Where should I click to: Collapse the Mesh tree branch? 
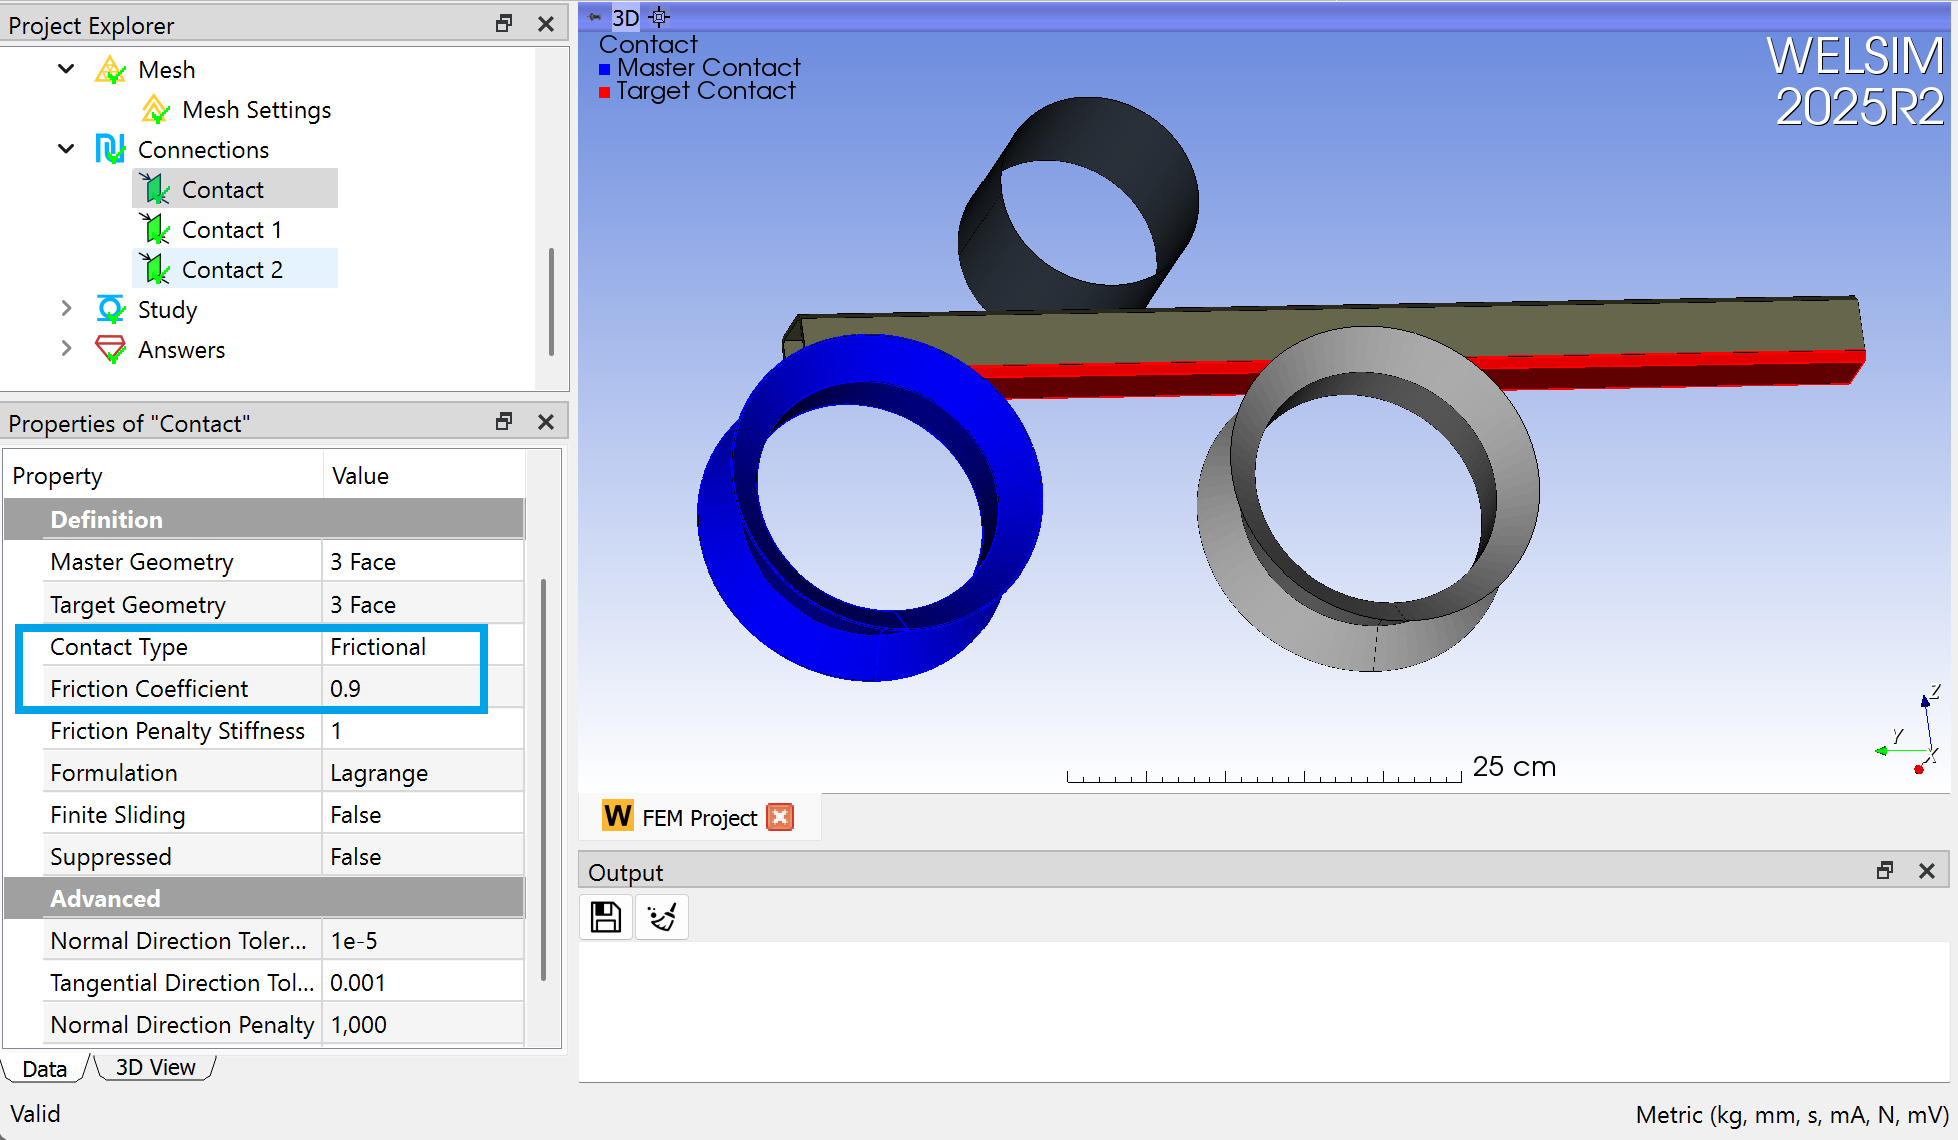coord(66,68)
